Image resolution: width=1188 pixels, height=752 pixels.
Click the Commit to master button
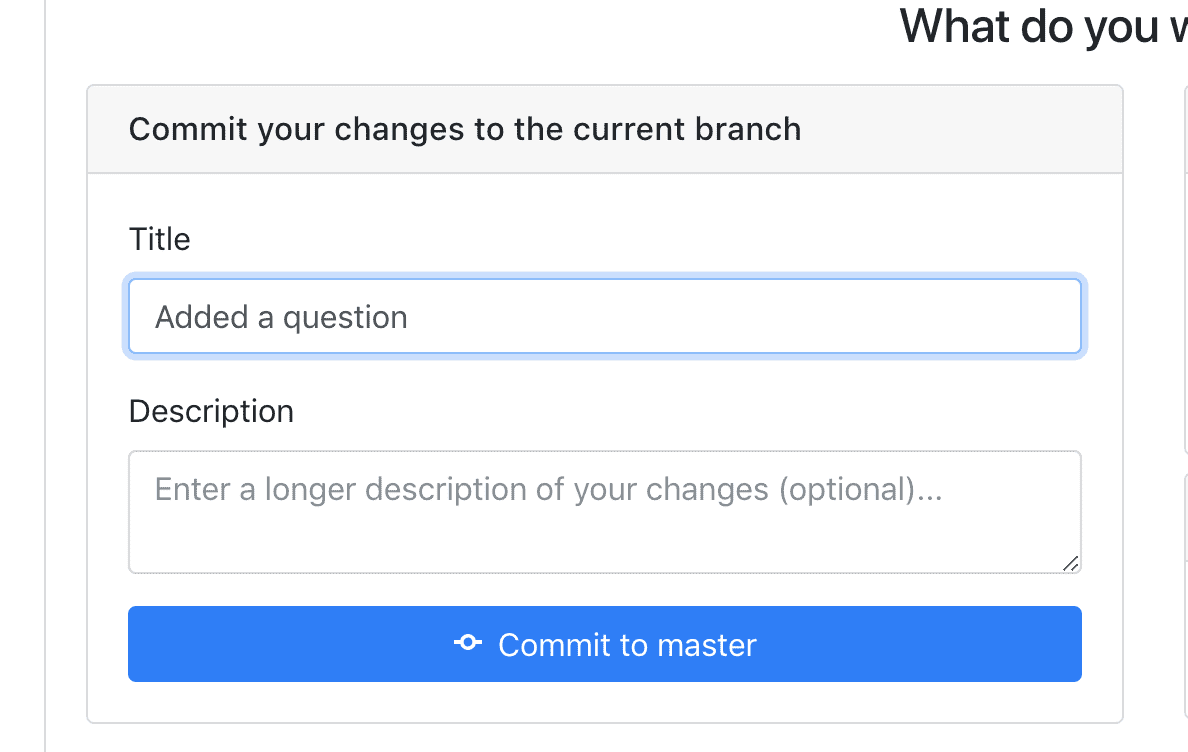coord(605,644)
